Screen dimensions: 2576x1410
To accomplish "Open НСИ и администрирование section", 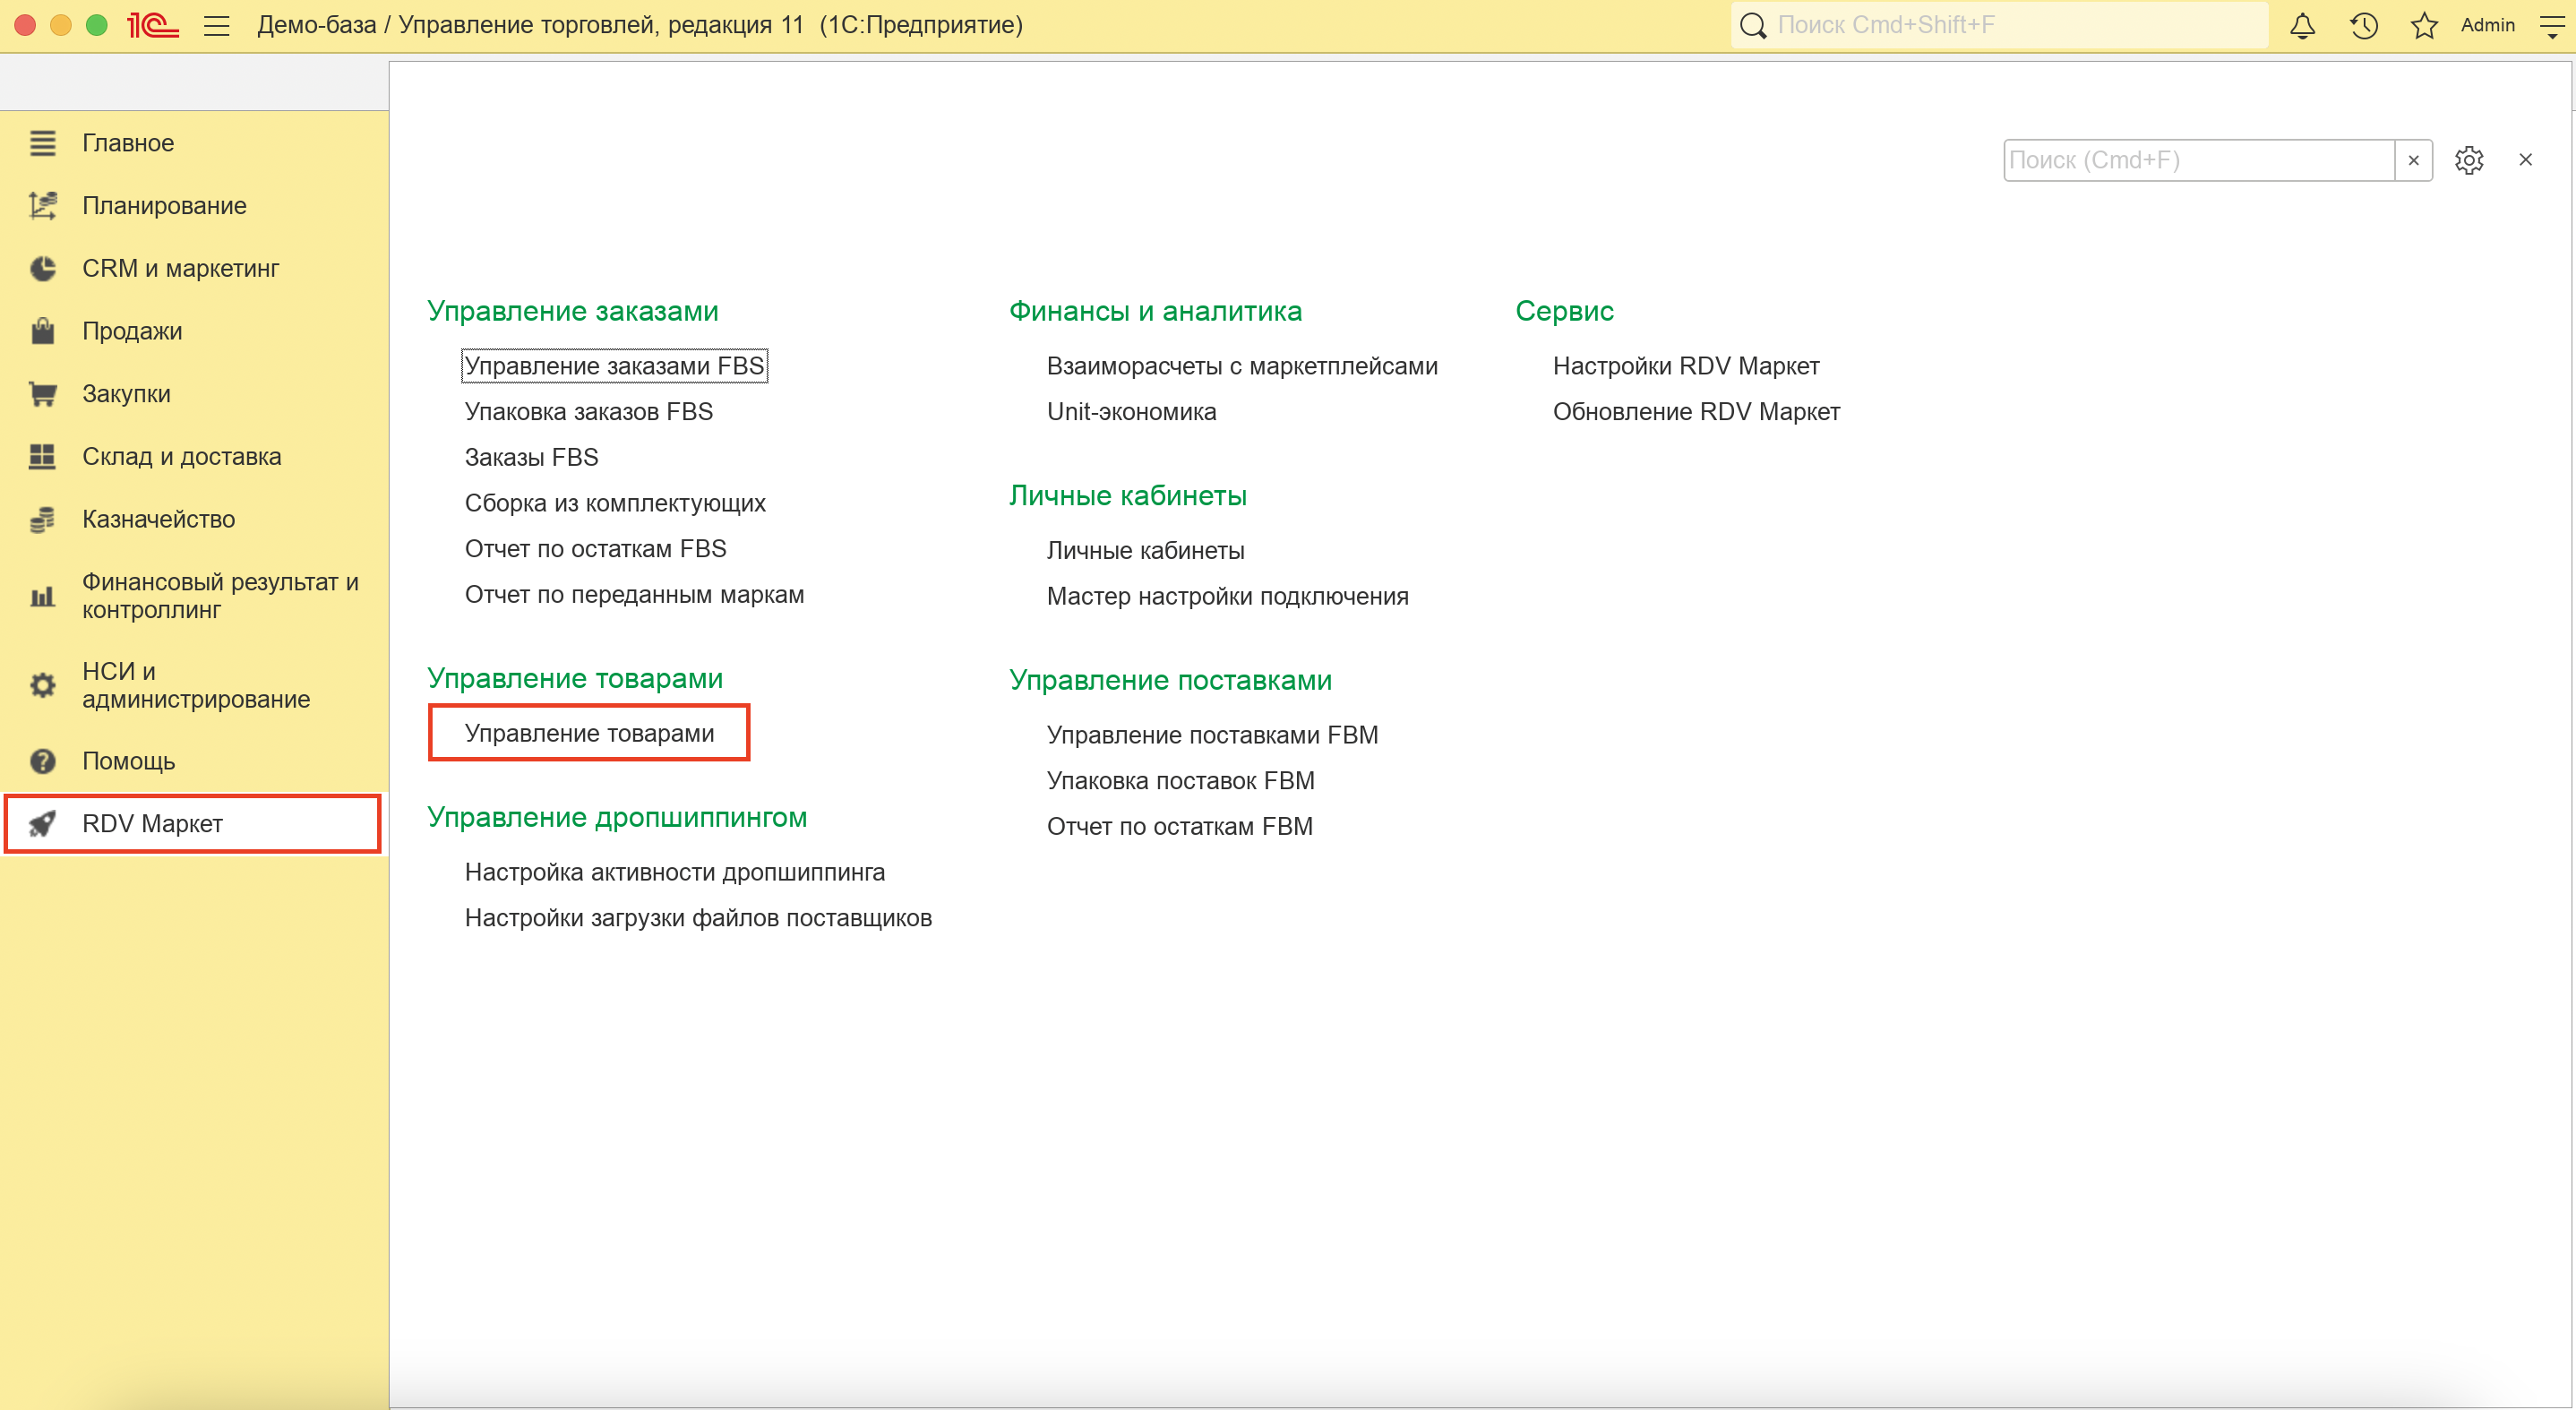I will click(195, 685).
